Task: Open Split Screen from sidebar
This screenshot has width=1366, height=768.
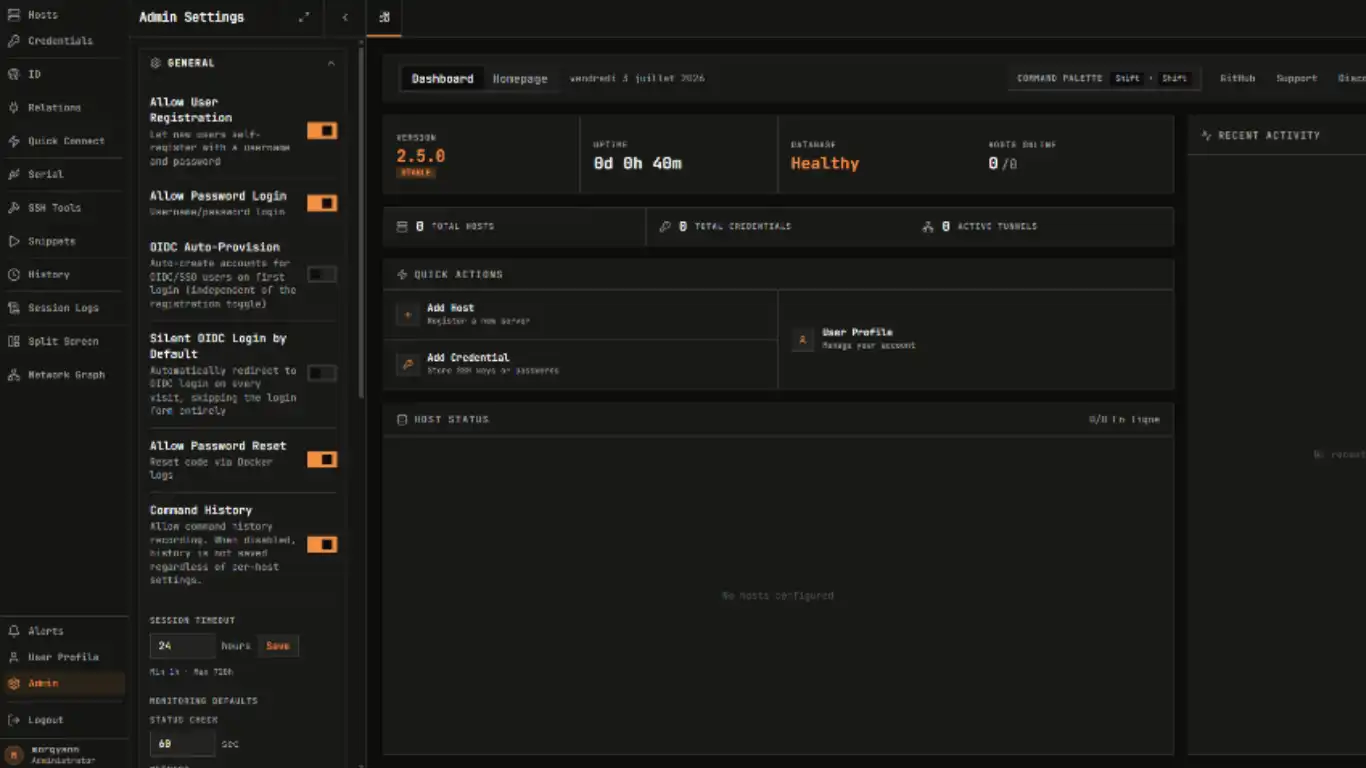Action: point(62,341)
